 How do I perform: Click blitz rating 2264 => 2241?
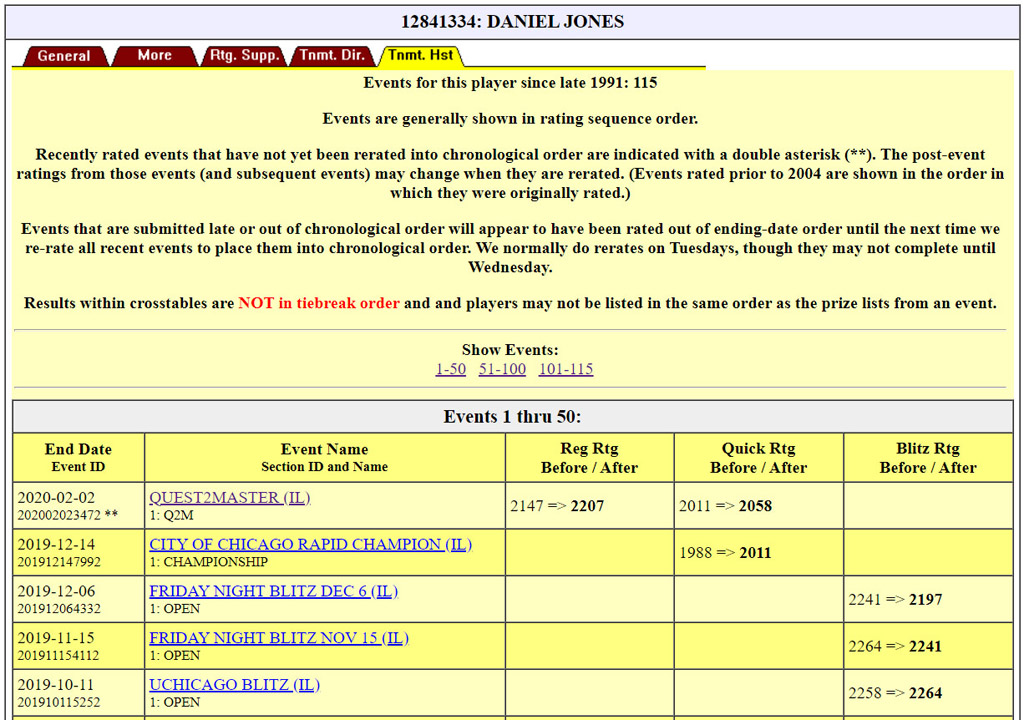point(895,646)
